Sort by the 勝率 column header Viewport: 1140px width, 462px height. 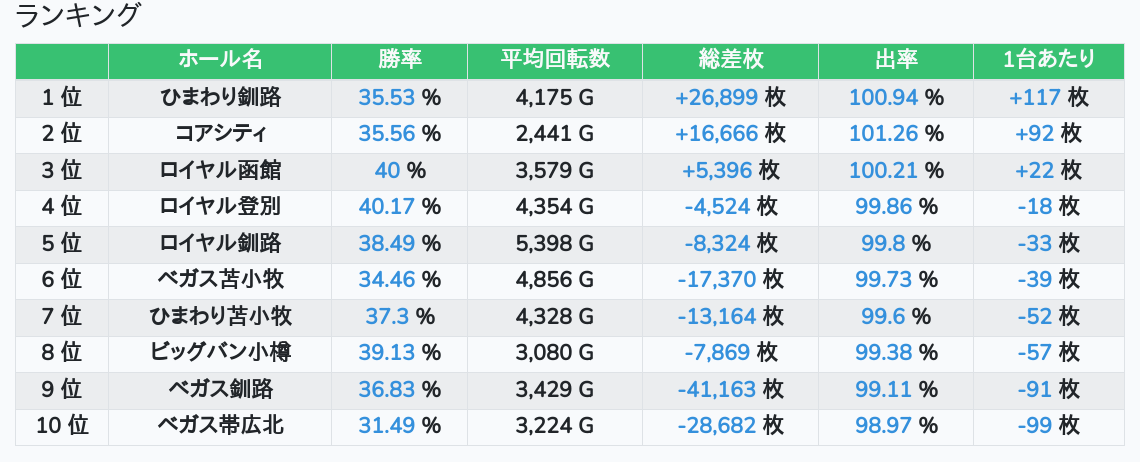click(400, 60)
